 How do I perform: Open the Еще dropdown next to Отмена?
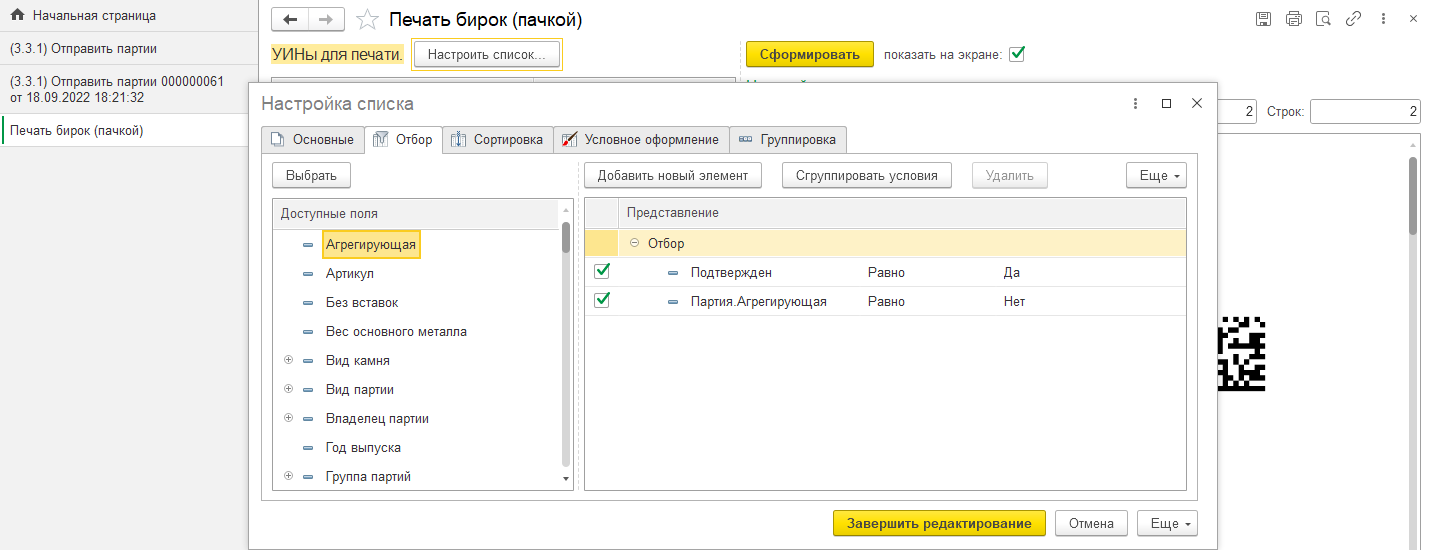[1167, 523]
